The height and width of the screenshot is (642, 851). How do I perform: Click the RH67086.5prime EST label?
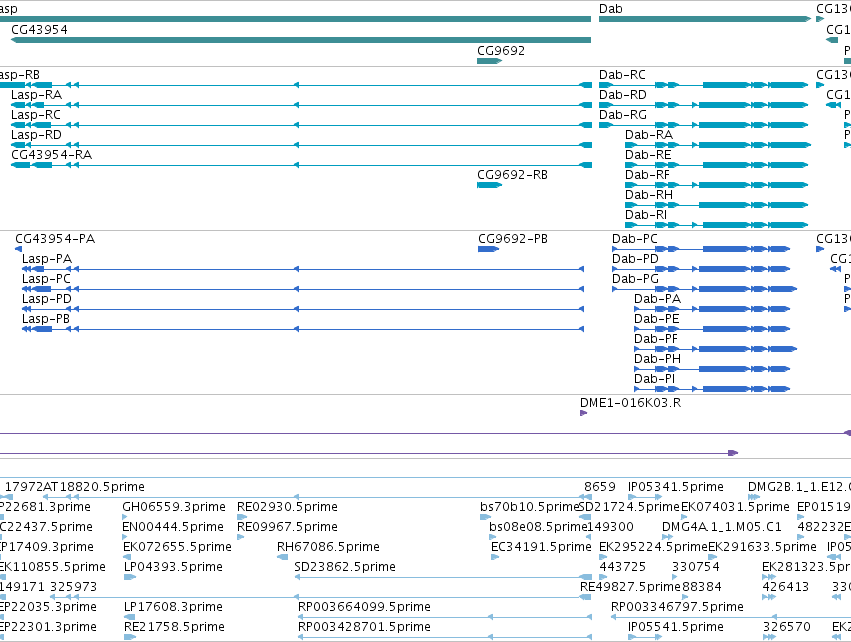tap(328, 548)
